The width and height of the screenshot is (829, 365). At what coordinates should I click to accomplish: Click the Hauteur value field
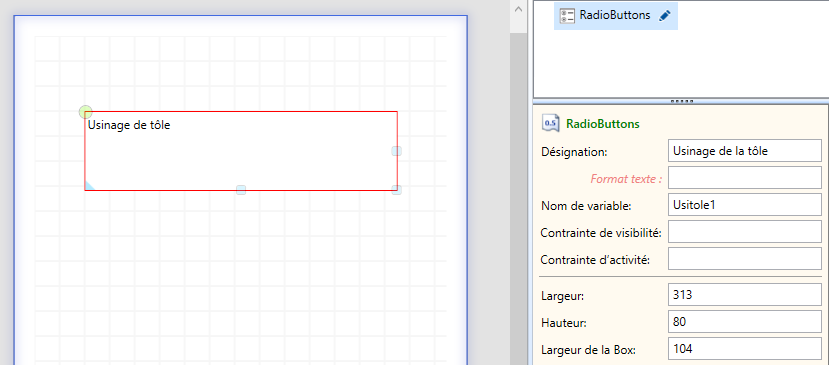[x=744, y=322]
